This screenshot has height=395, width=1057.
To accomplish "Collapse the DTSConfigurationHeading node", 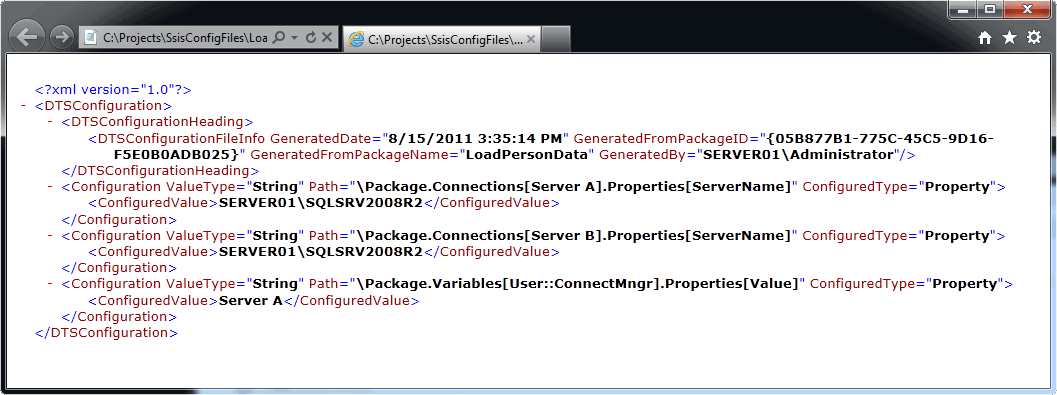I will coord(51,122).
